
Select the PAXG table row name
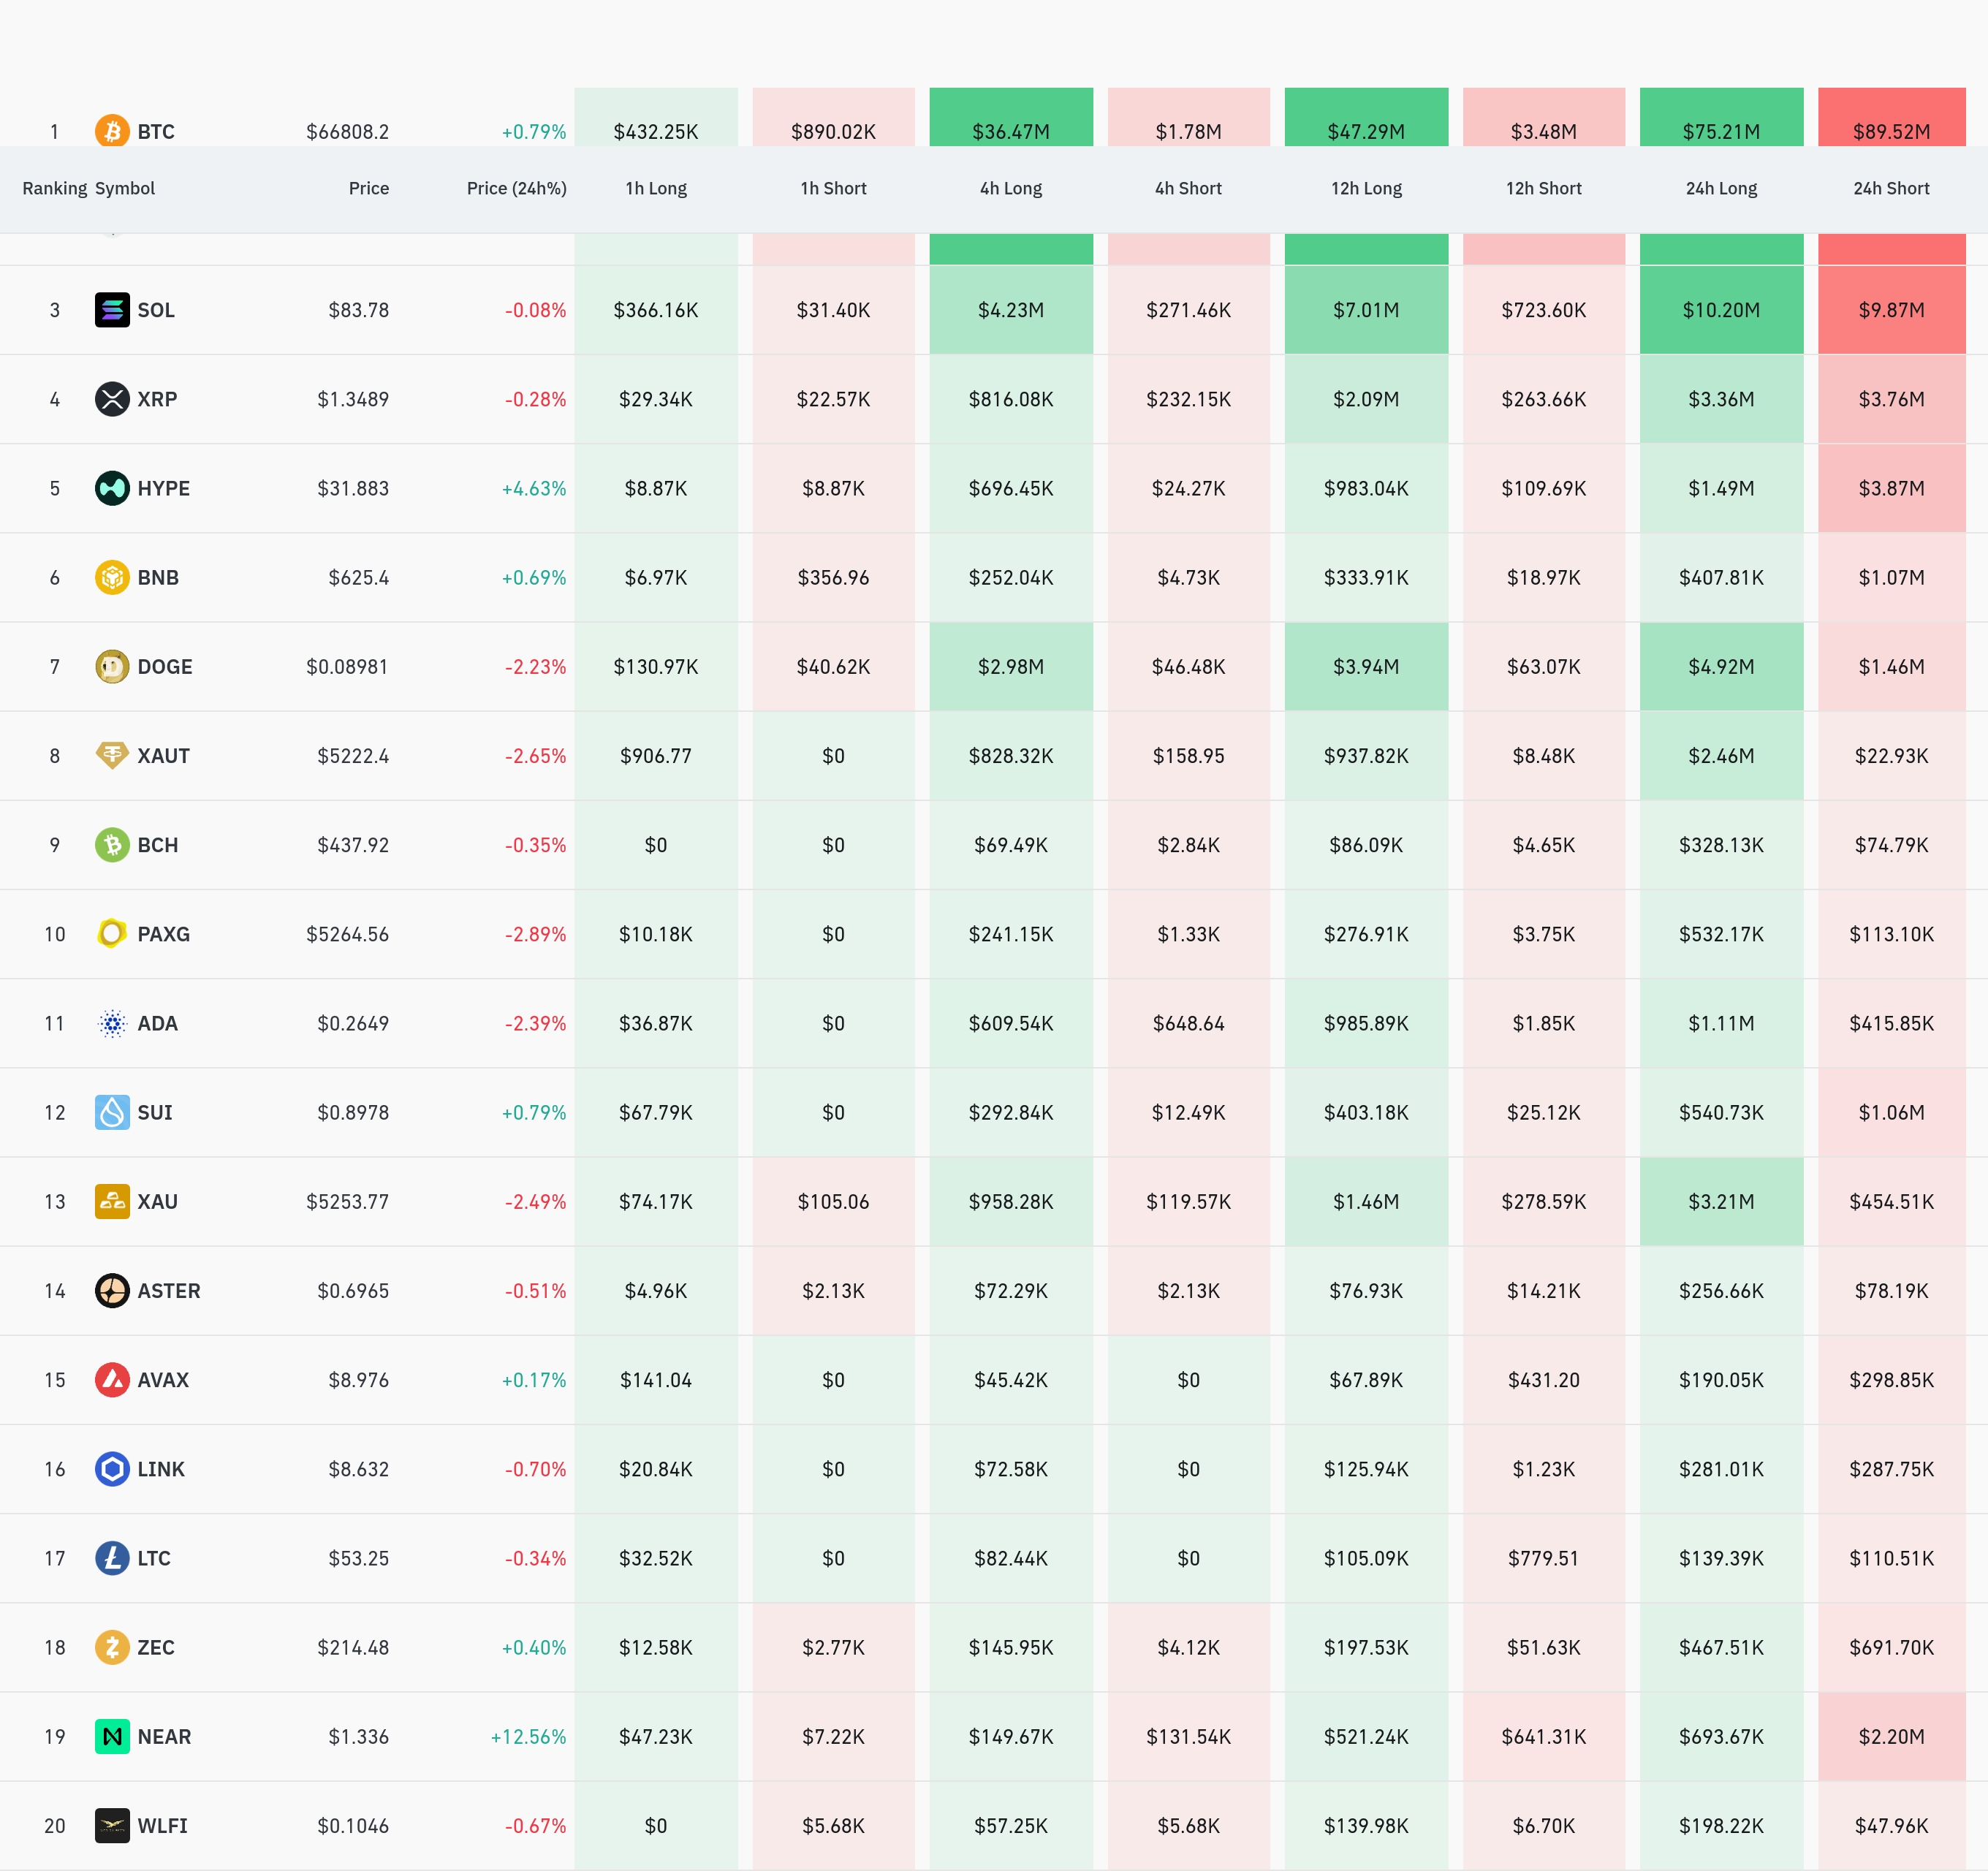(x=163, y=934)
